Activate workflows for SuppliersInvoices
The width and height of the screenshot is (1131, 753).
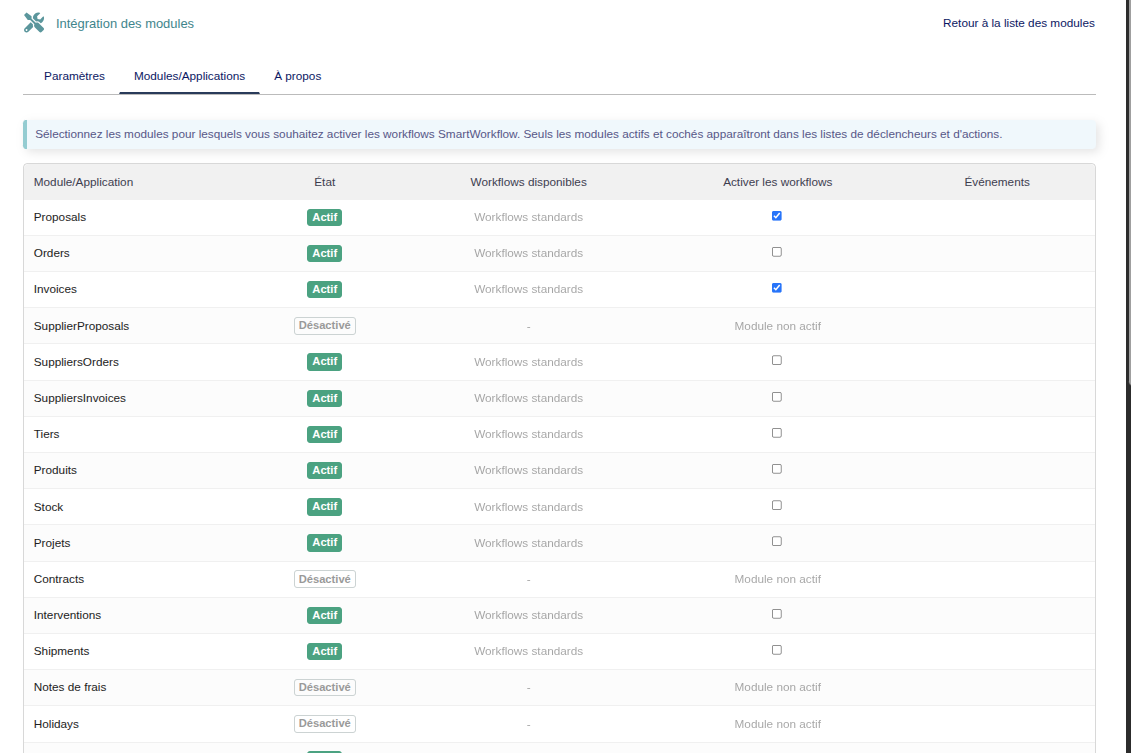[x=777, y=397]
